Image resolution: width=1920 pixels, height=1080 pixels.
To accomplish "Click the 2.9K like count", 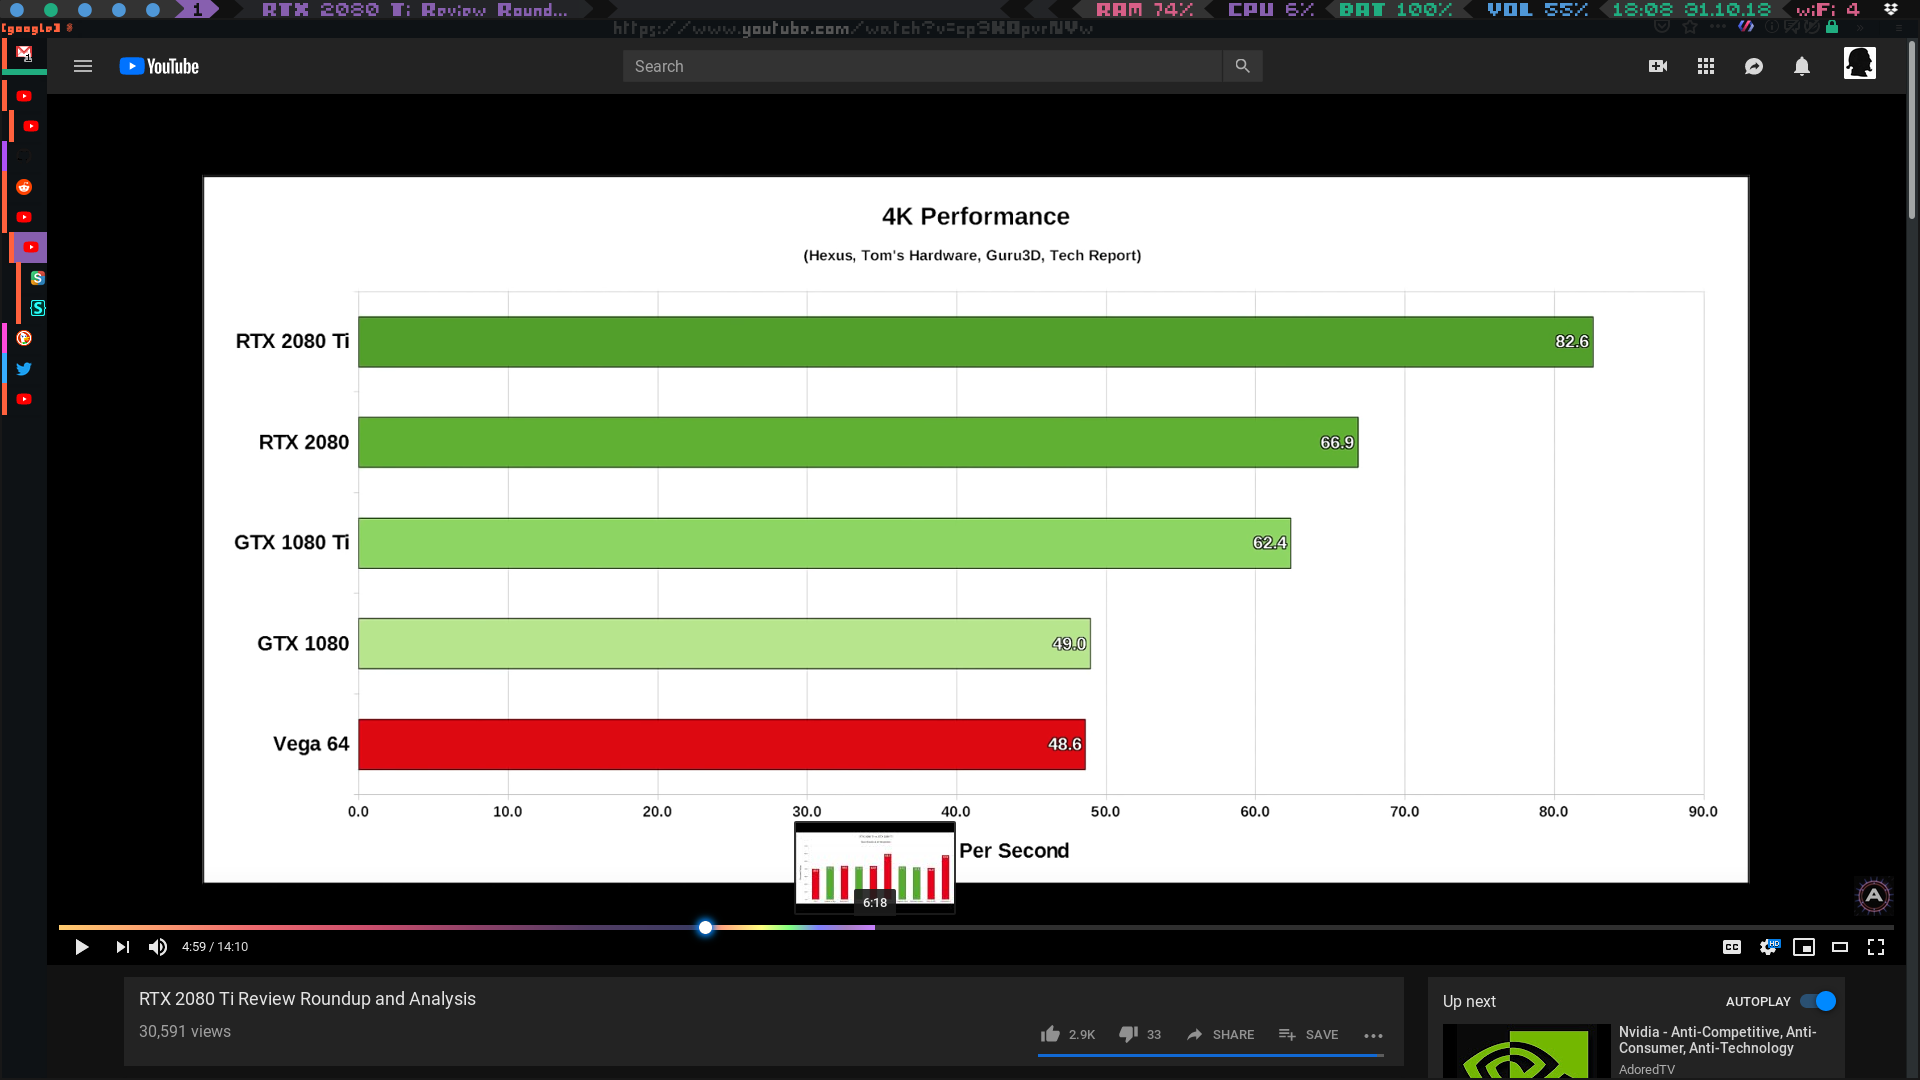I will click(x=1082, y=1035).
